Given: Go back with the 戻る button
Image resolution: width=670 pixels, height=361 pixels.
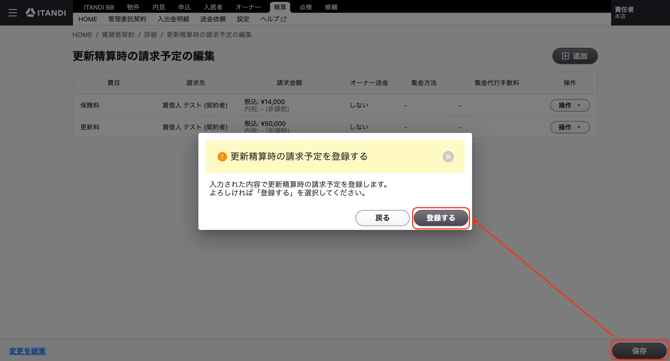Looking at the screenshot, I should click(x=382, y=218).
